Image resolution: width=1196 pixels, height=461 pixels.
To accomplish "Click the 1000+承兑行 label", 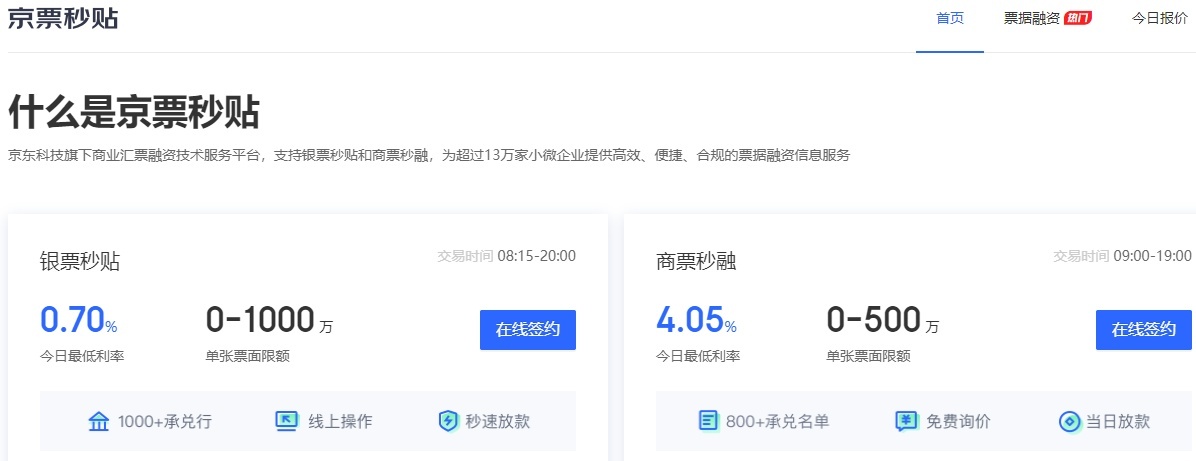I will tap(165, 421).
